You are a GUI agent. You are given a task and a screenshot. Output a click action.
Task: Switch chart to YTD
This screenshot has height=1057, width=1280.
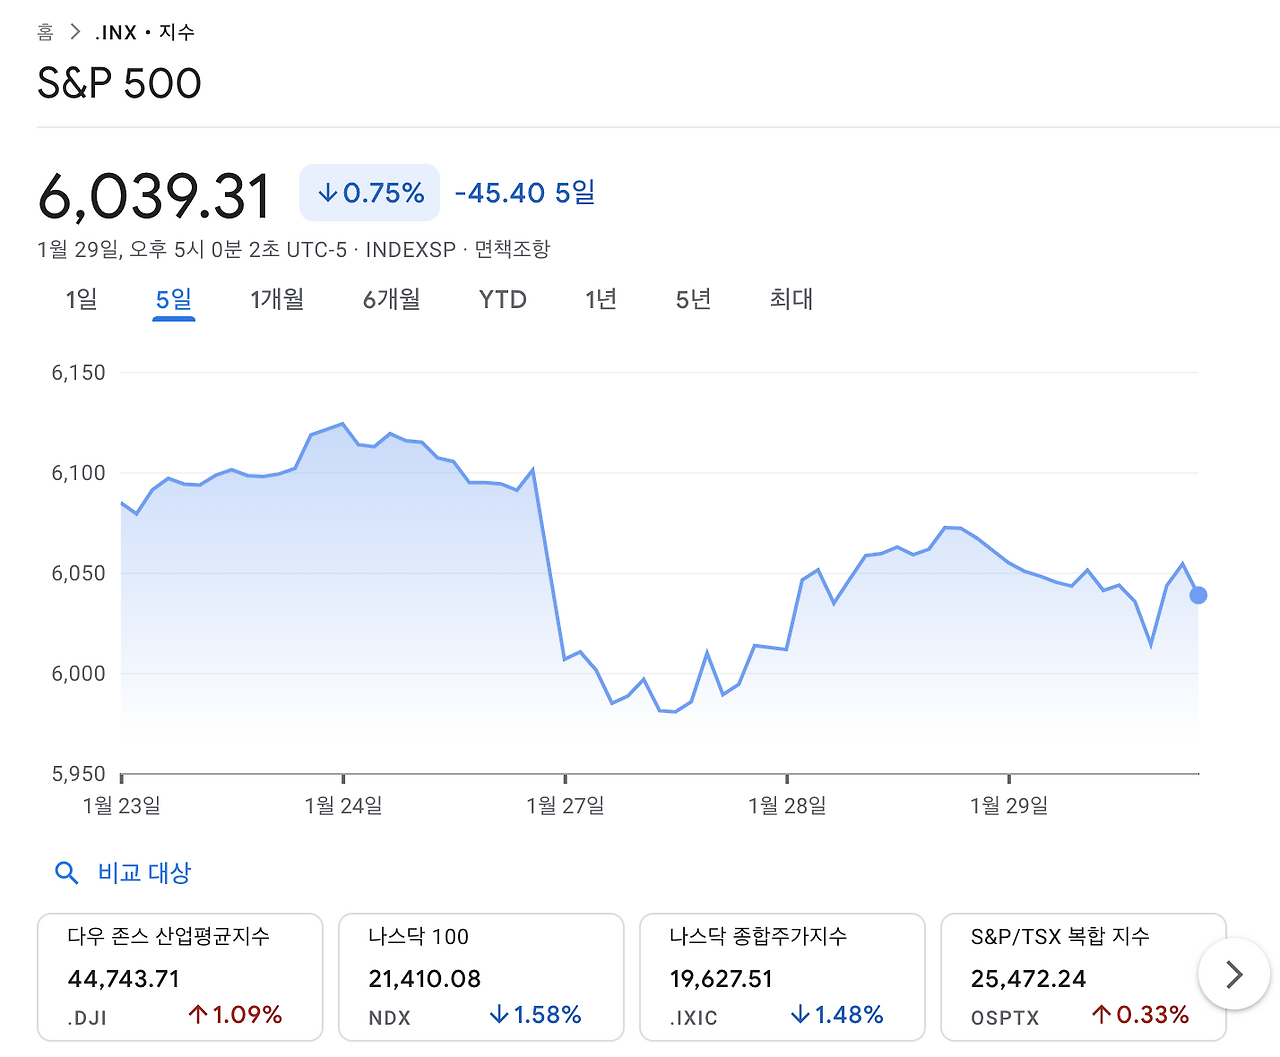(502, 299)
